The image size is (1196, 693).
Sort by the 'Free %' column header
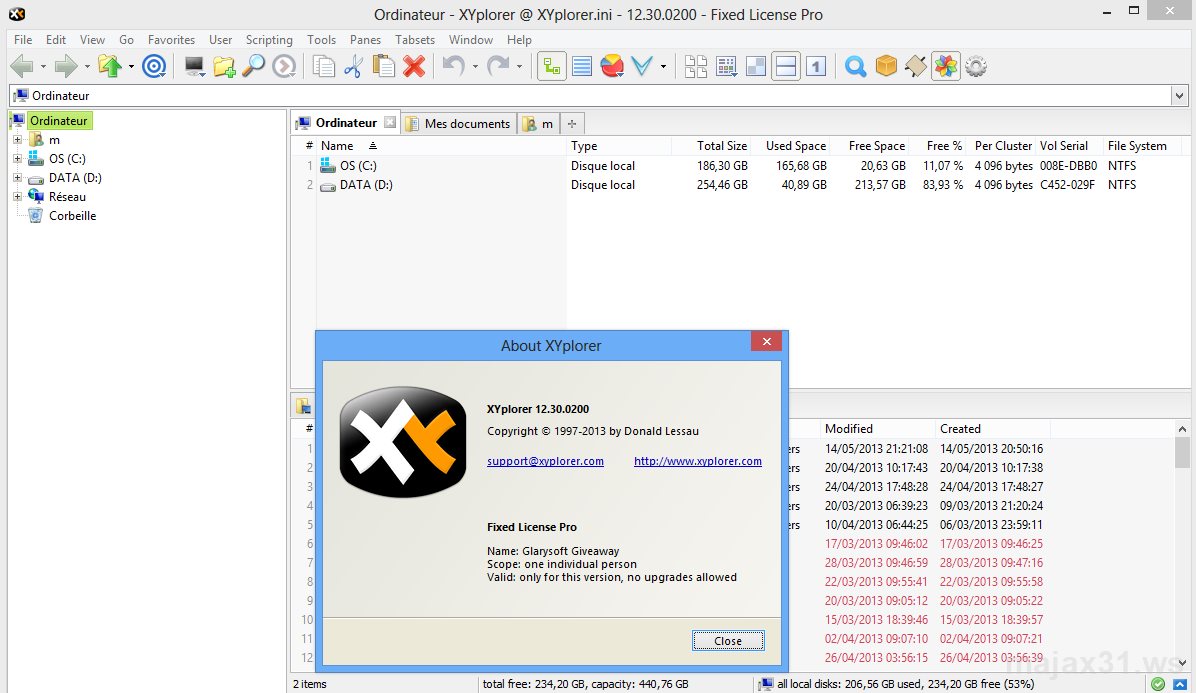pos(939,146)
